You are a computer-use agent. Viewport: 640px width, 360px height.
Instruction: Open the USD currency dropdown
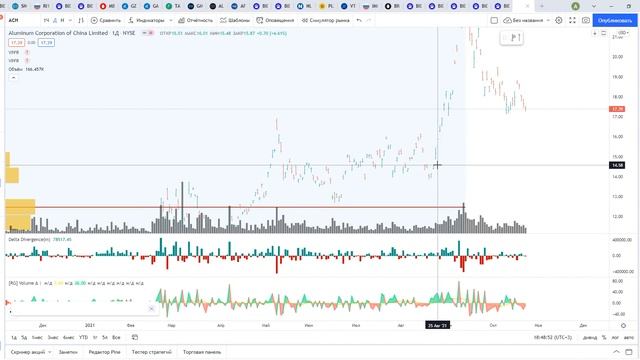click(623, 33)
